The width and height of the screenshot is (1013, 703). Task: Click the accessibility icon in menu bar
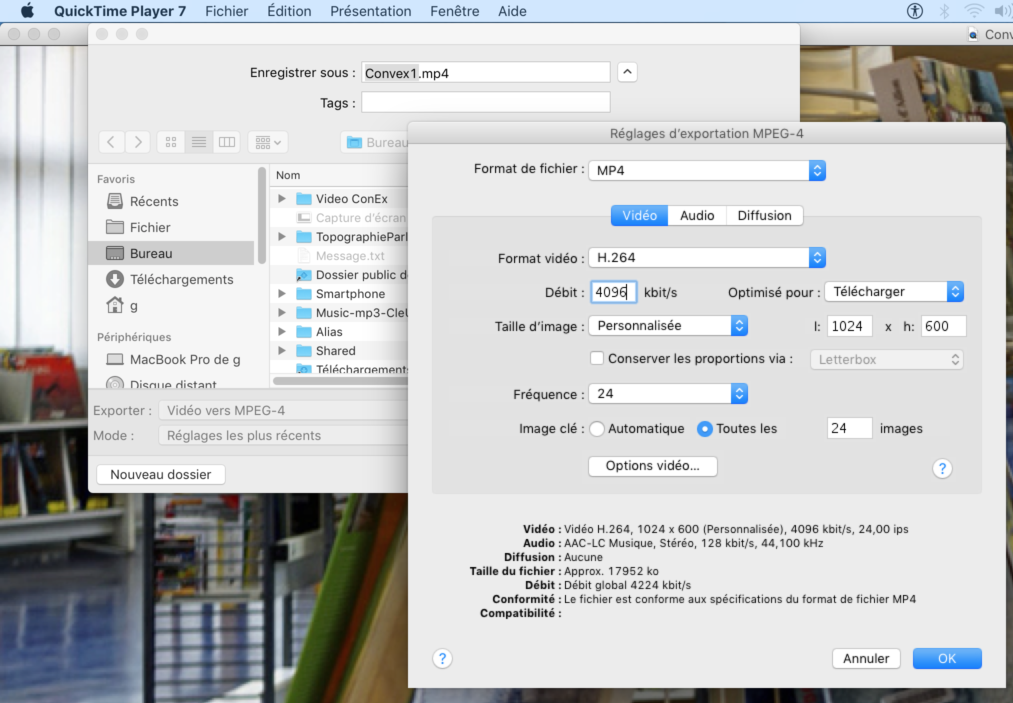point(914,11)
